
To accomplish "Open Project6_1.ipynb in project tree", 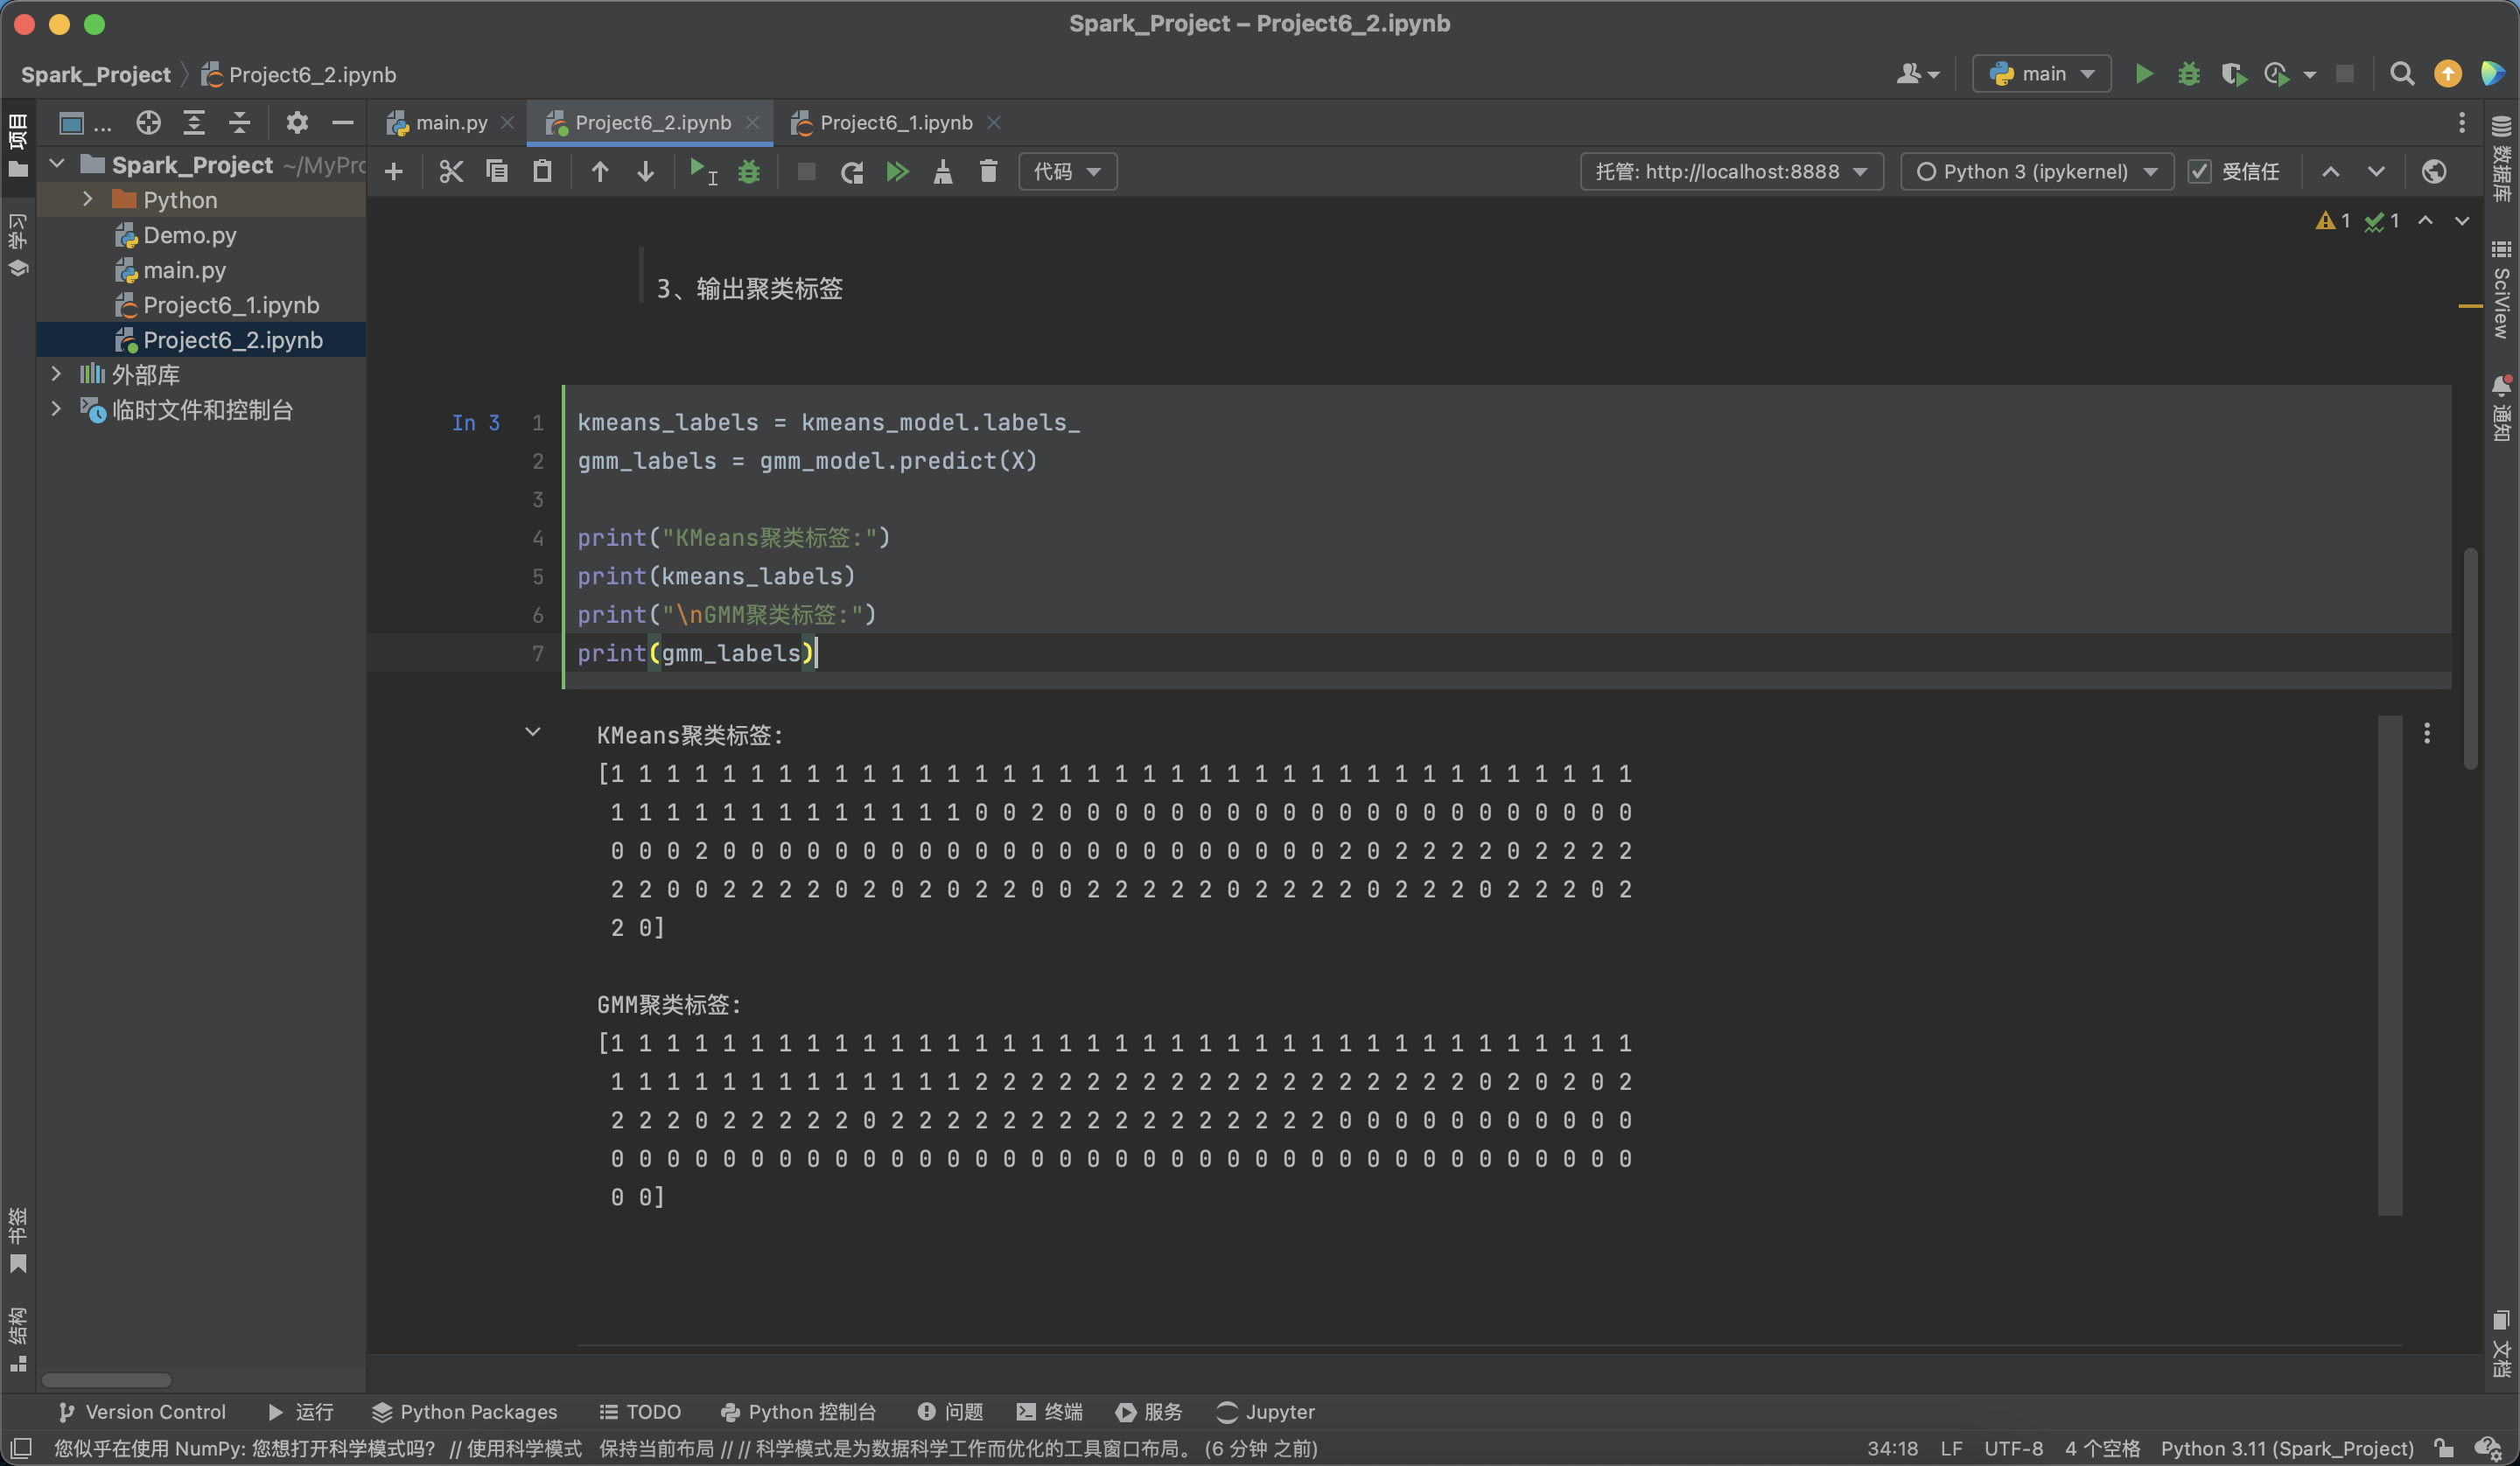I will tap(231, 304).
